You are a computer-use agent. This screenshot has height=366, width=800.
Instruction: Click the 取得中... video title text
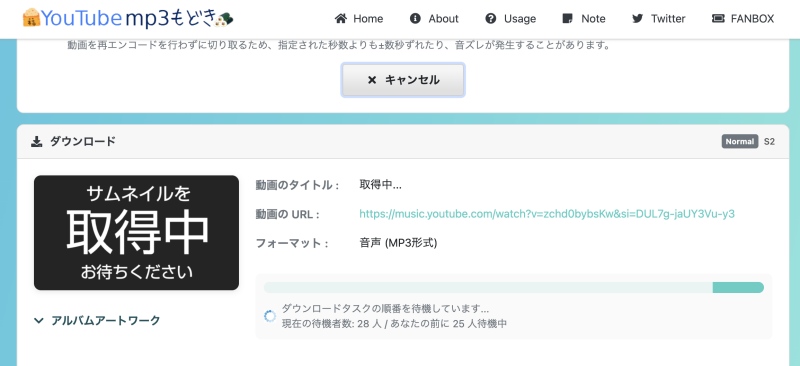coord(381,185)
